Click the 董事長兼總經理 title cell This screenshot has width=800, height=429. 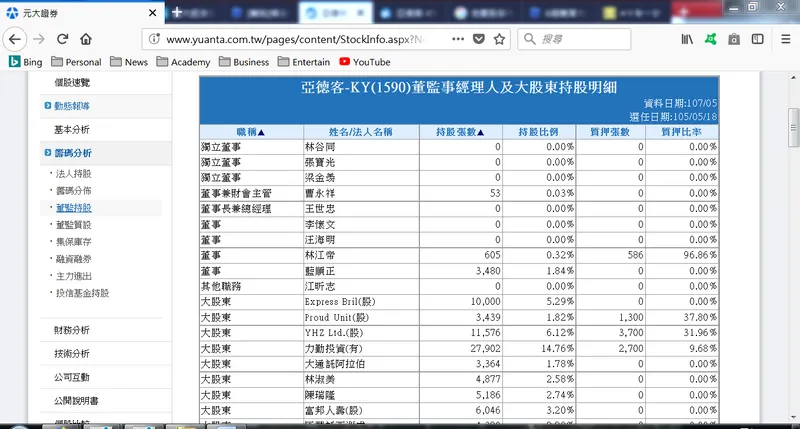click(x=252, y=209)
